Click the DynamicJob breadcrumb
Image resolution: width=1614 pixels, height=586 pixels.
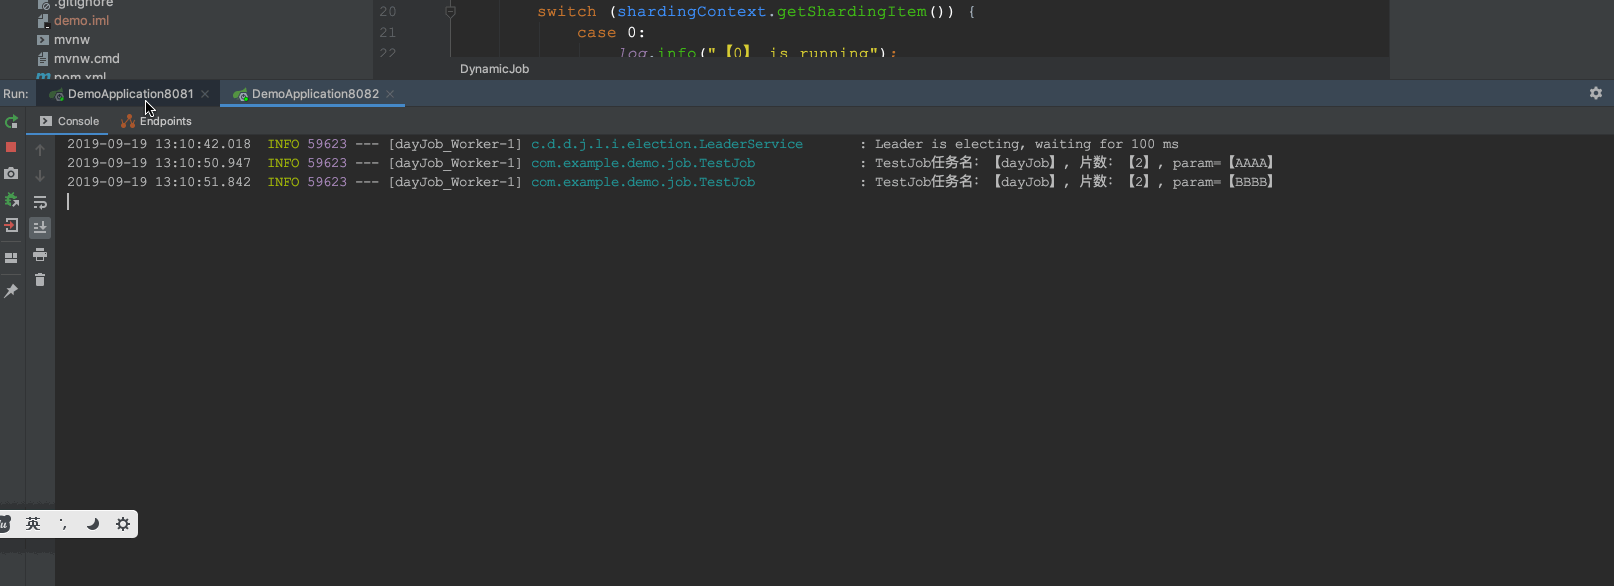pos(494,69)
